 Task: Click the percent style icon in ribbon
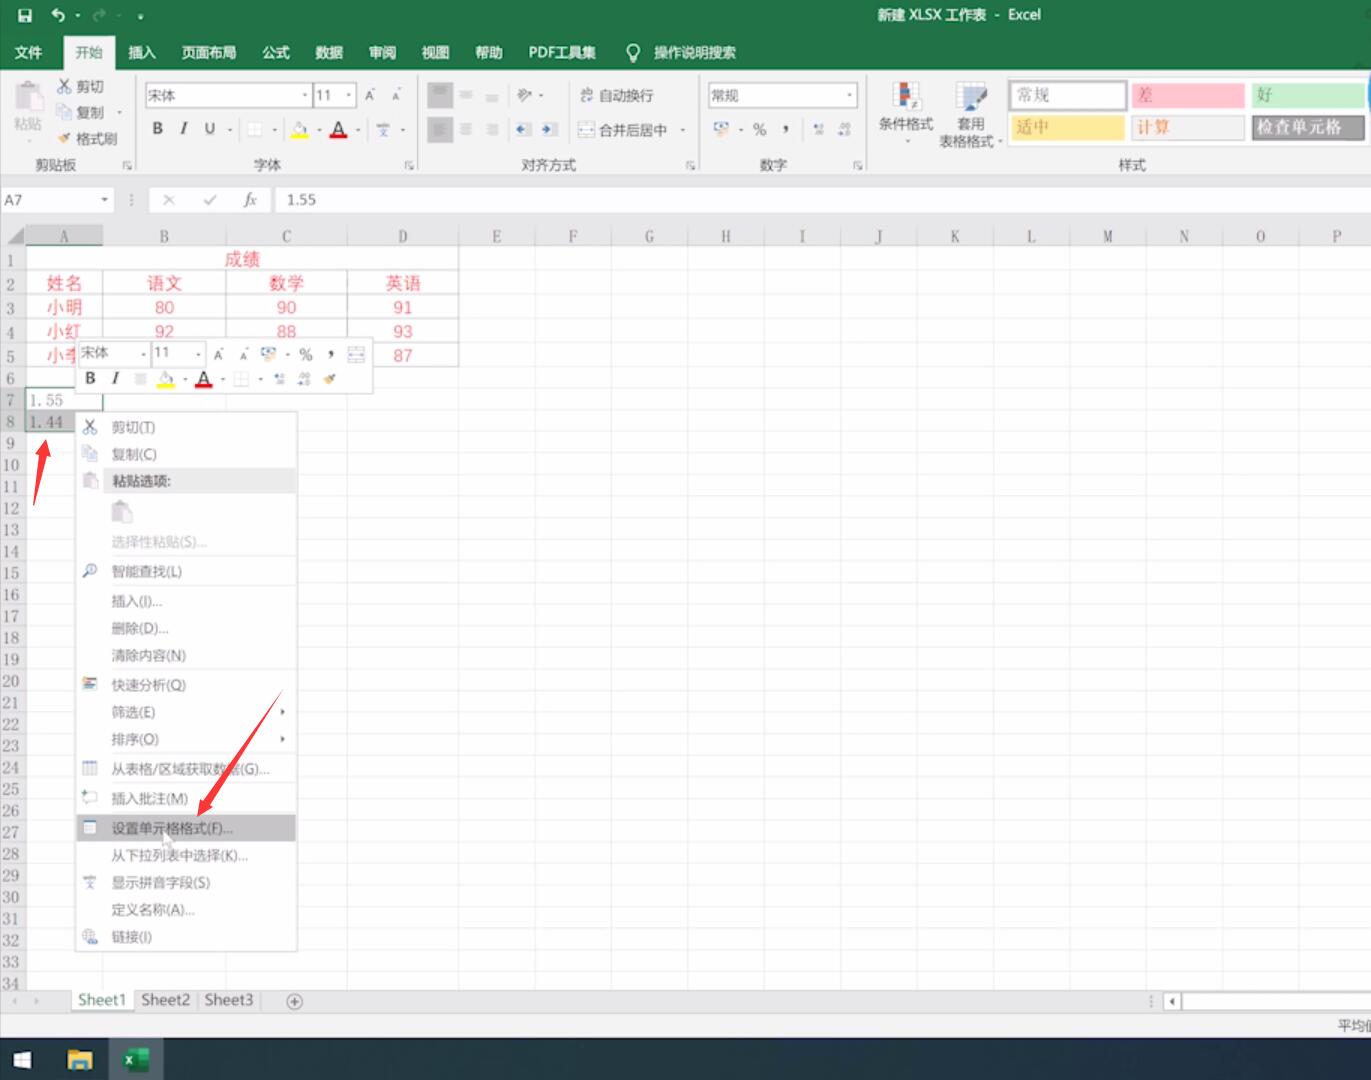point(760,129)
